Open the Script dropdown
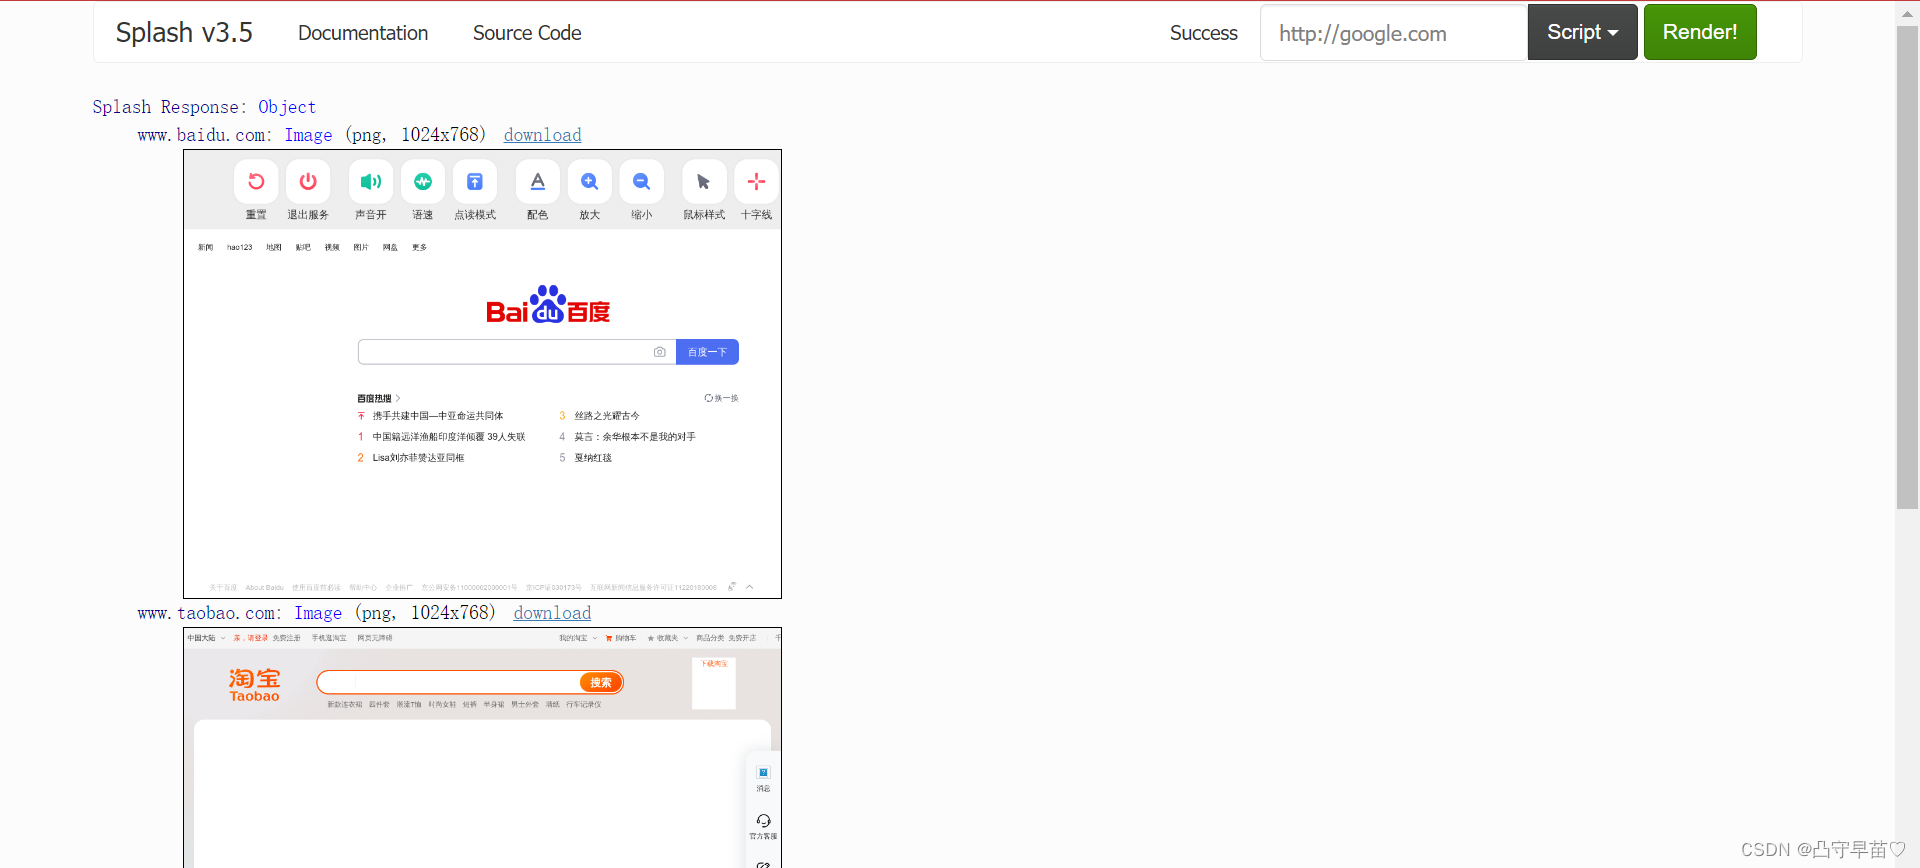The height and width of the screenshot is (868, 1920). pos(1582,32)
